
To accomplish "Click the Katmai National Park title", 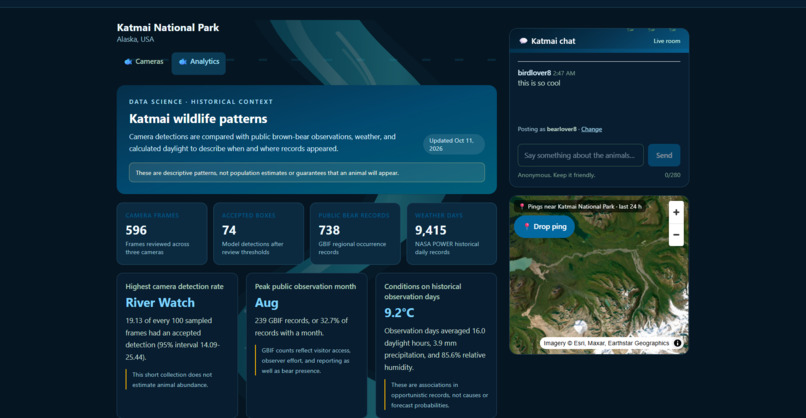I will point(168,28).
